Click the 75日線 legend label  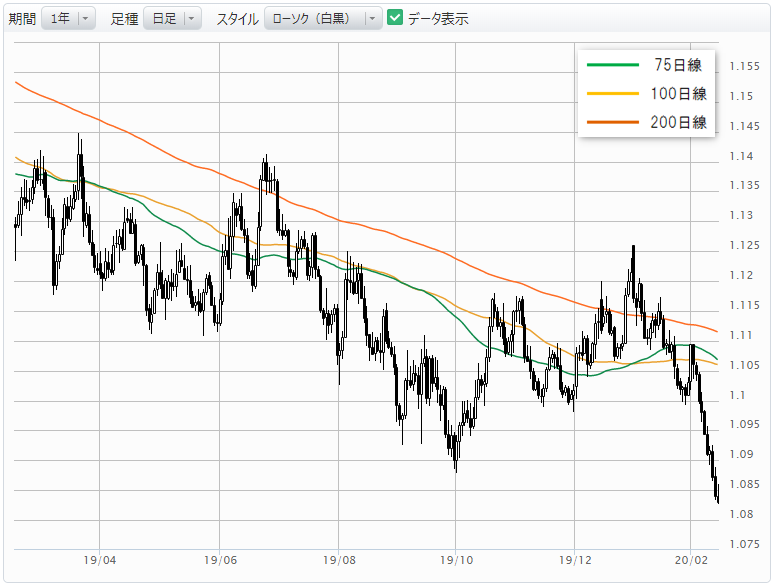678,65
